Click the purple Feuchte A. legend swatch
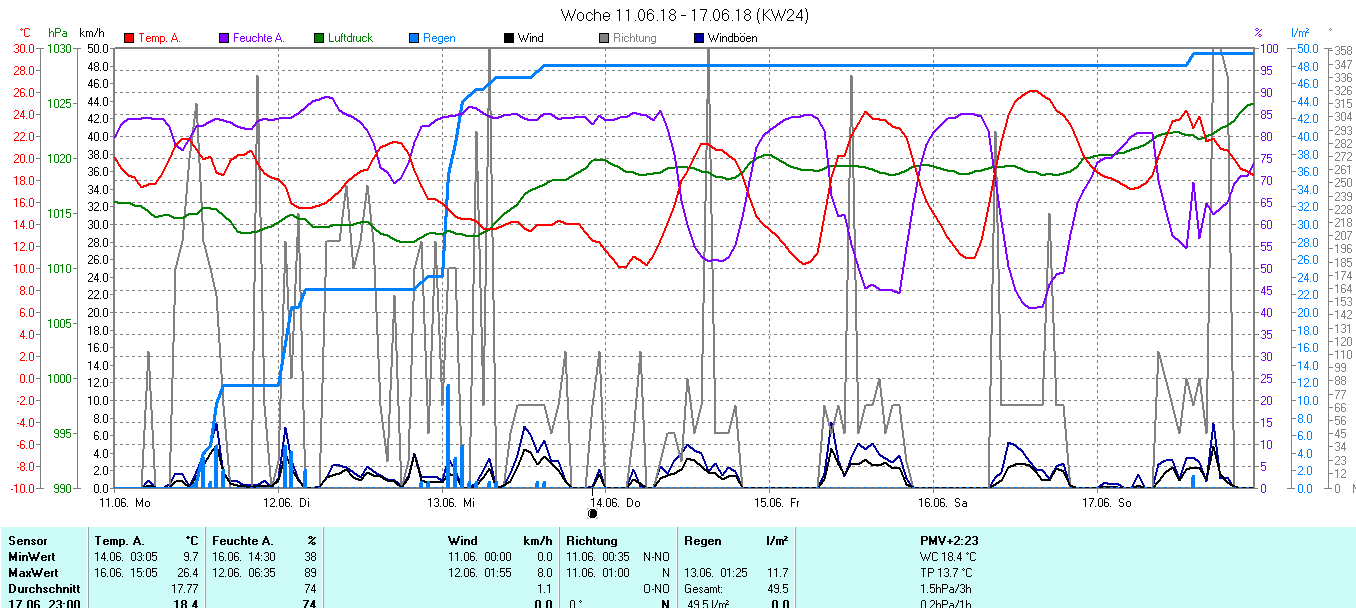Screen dimensions: 1356x608 click(x=224, y=38)
